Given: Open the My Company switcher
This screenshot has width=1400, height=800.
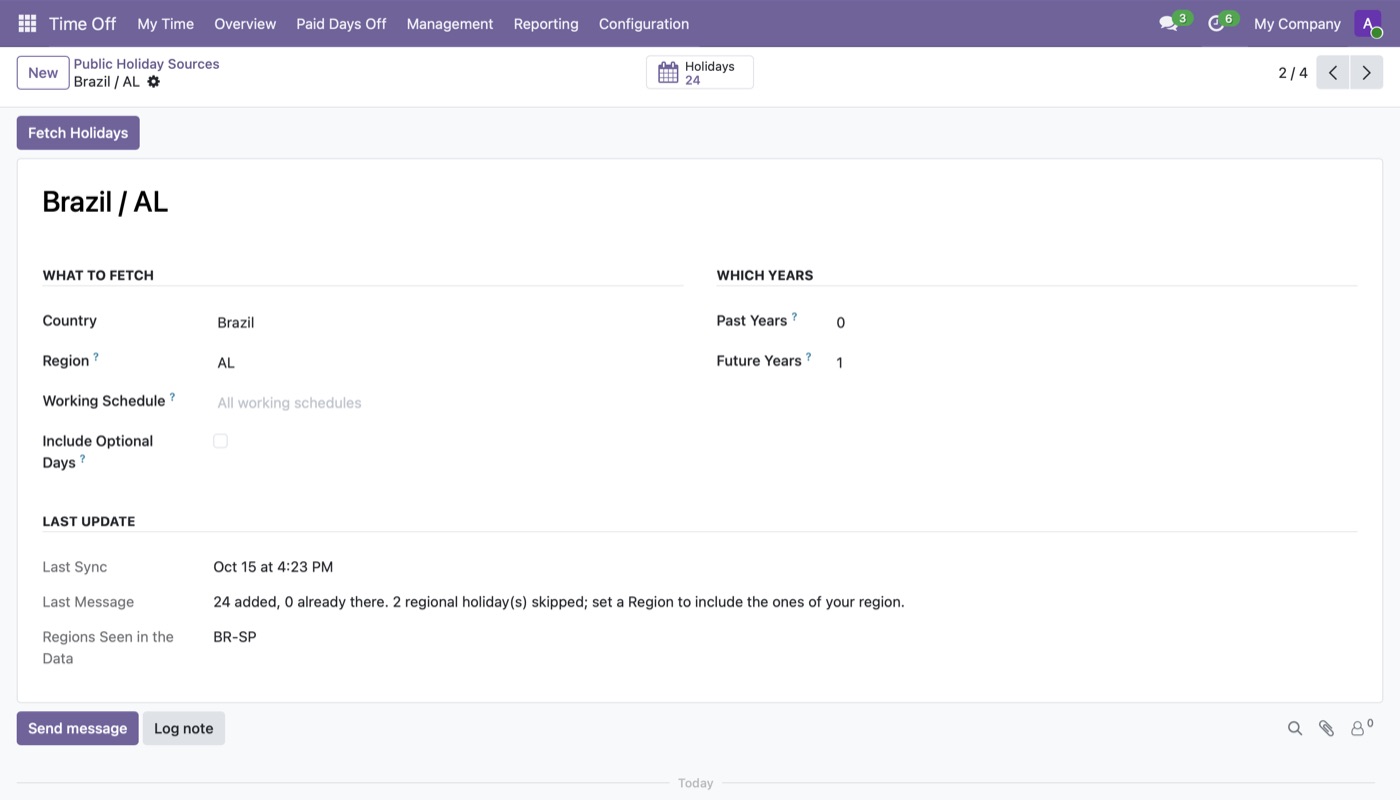Looking at the screenshot, I should pyautogui.click(x=1297, y=24).
